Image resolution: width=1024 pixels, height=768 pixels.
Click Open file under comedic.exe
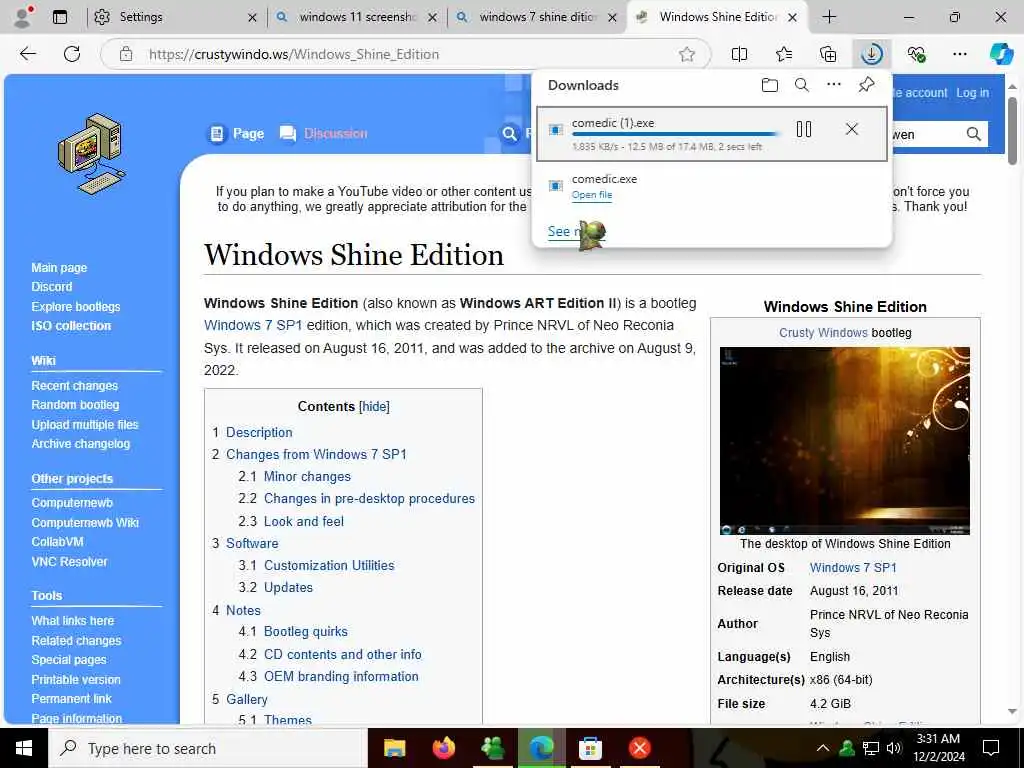coord(592,195)
